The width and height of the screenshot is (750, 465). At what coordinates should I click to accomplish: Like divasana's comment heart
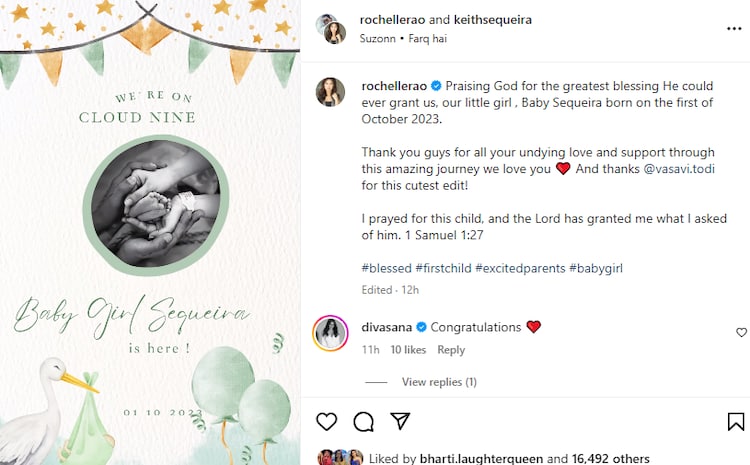741,332
